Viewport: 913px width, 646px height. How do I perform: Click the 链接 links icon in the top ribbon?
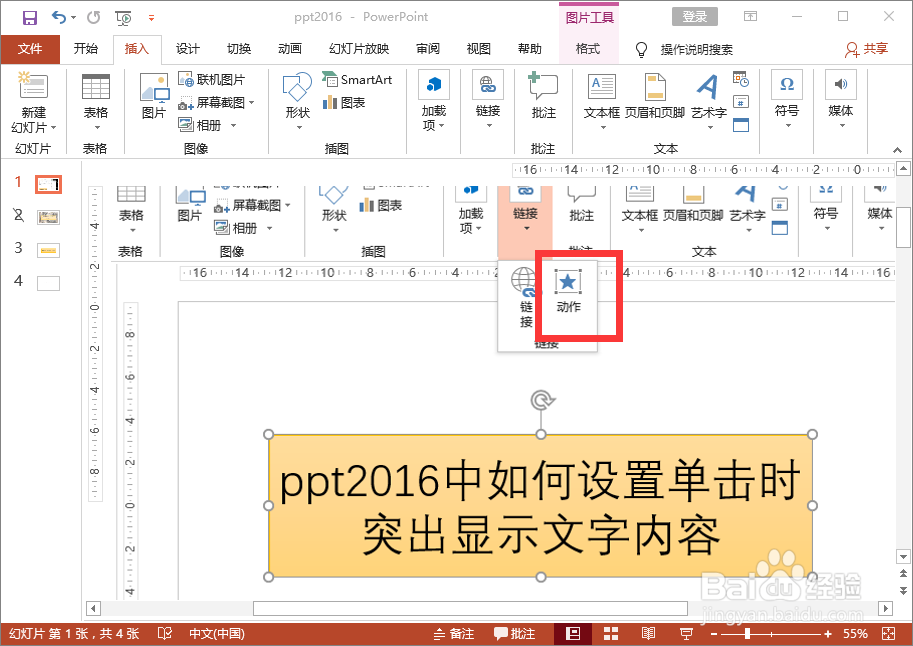488,85
